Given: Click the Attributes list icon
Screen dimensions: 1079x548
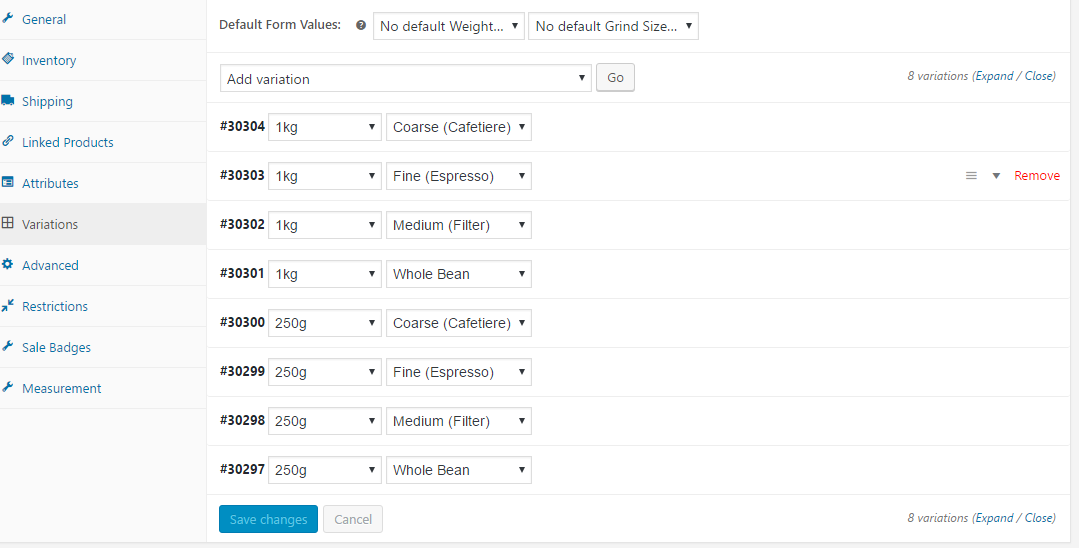Looking at the screenshot, I should (8, 182).
